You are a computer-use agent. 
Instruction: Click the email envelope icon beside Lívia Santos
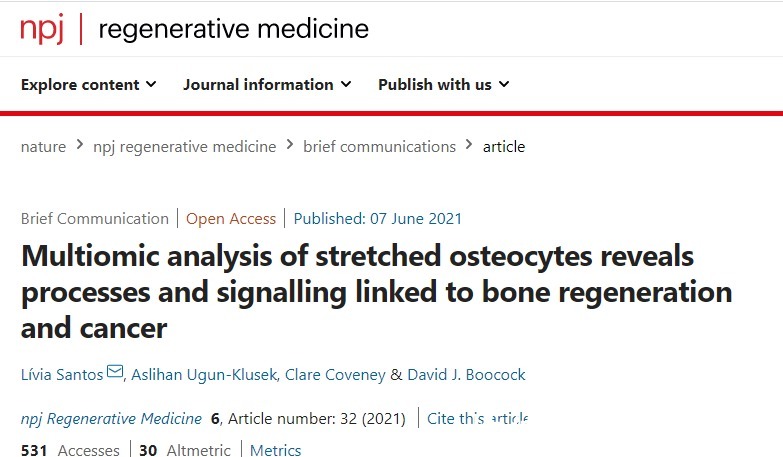point(115,373)
